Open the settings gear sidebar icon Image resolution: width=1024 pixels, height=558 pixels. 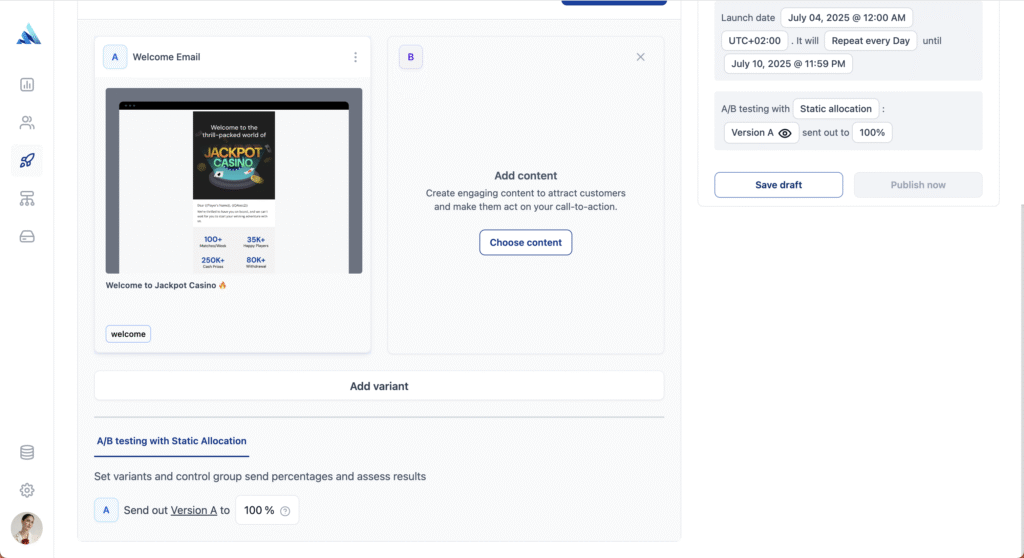pos(27,490)
